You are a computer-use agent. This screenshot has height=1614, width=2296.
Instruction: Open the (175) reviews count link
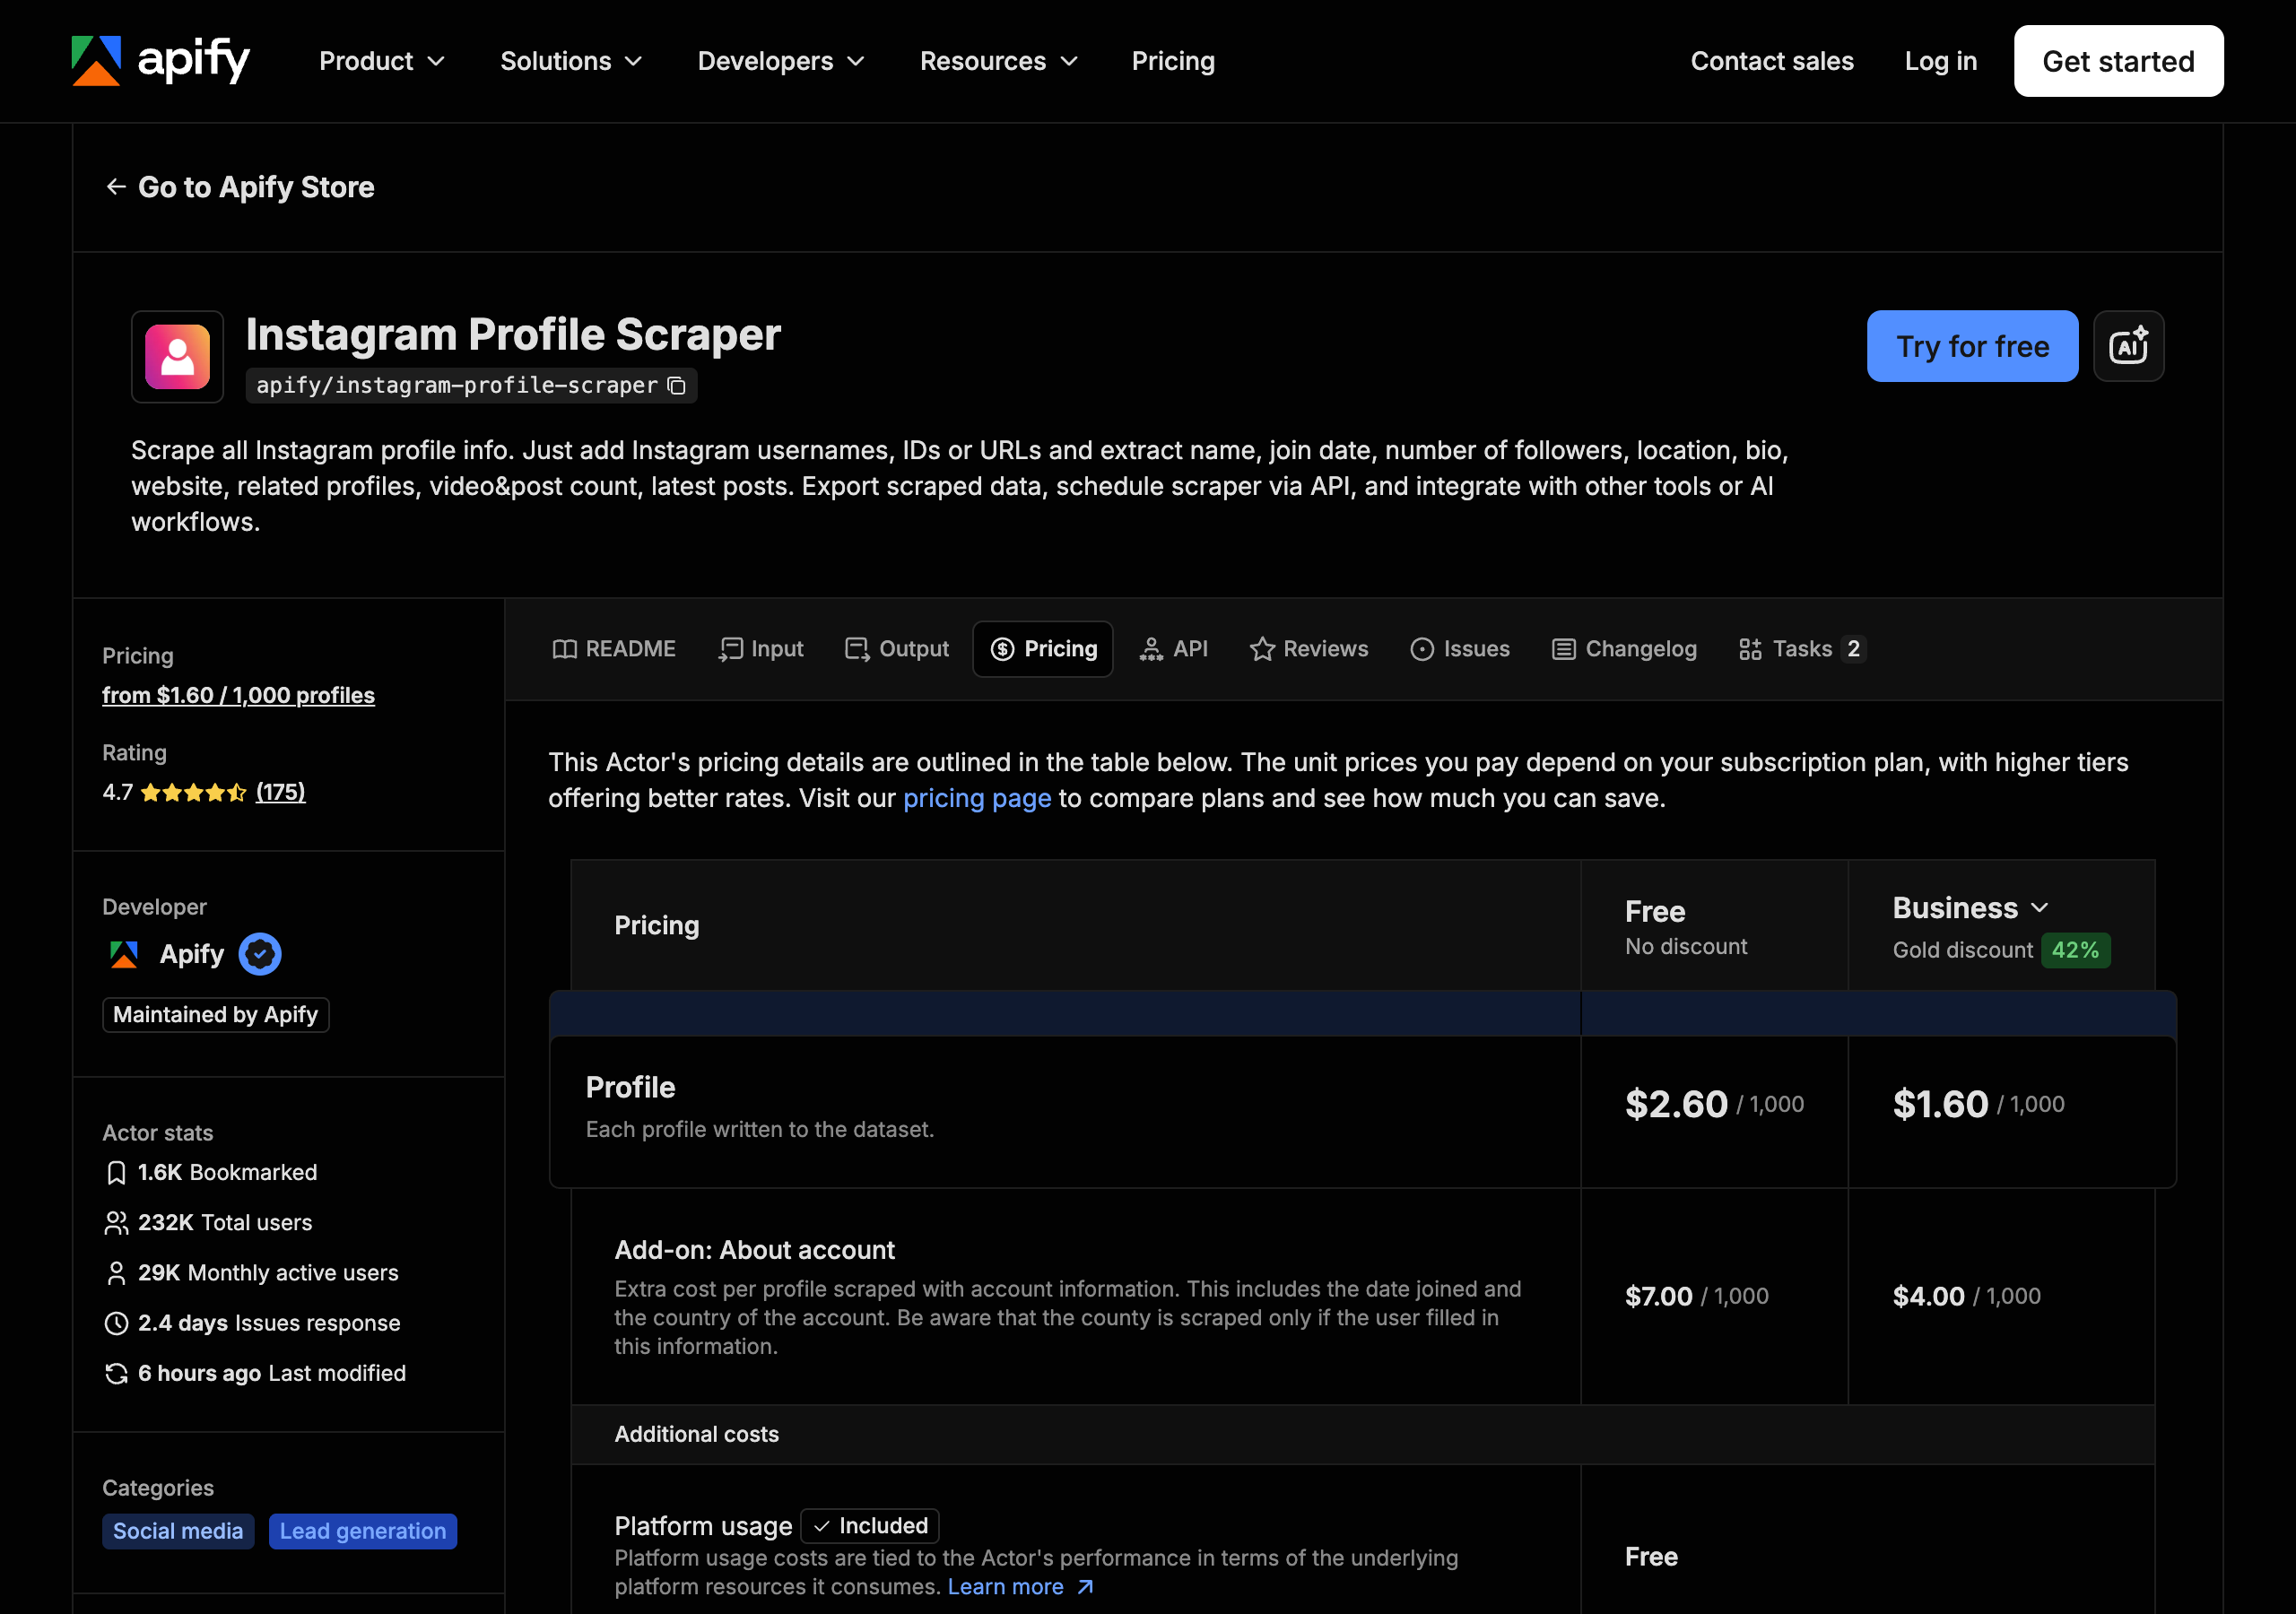click(280, 792)
